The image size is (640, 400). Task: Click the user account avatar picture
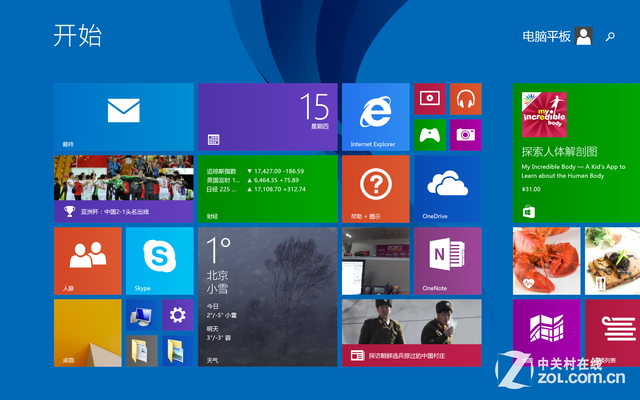pos(584,36)
